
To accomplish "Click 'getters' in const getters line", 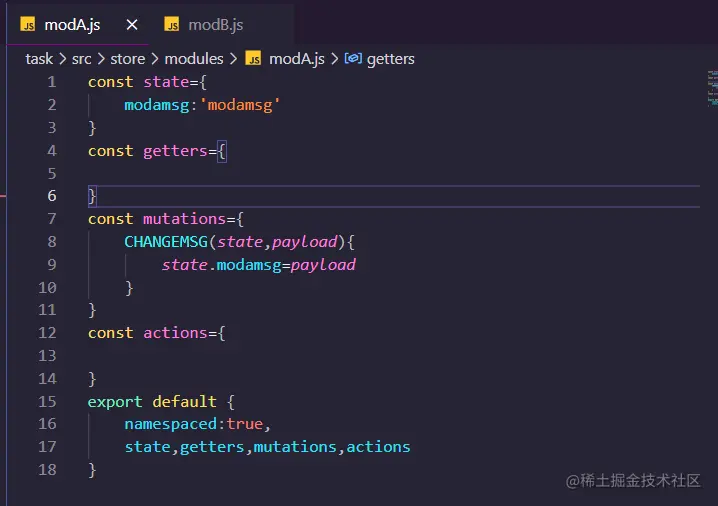I will coord(175,151).
